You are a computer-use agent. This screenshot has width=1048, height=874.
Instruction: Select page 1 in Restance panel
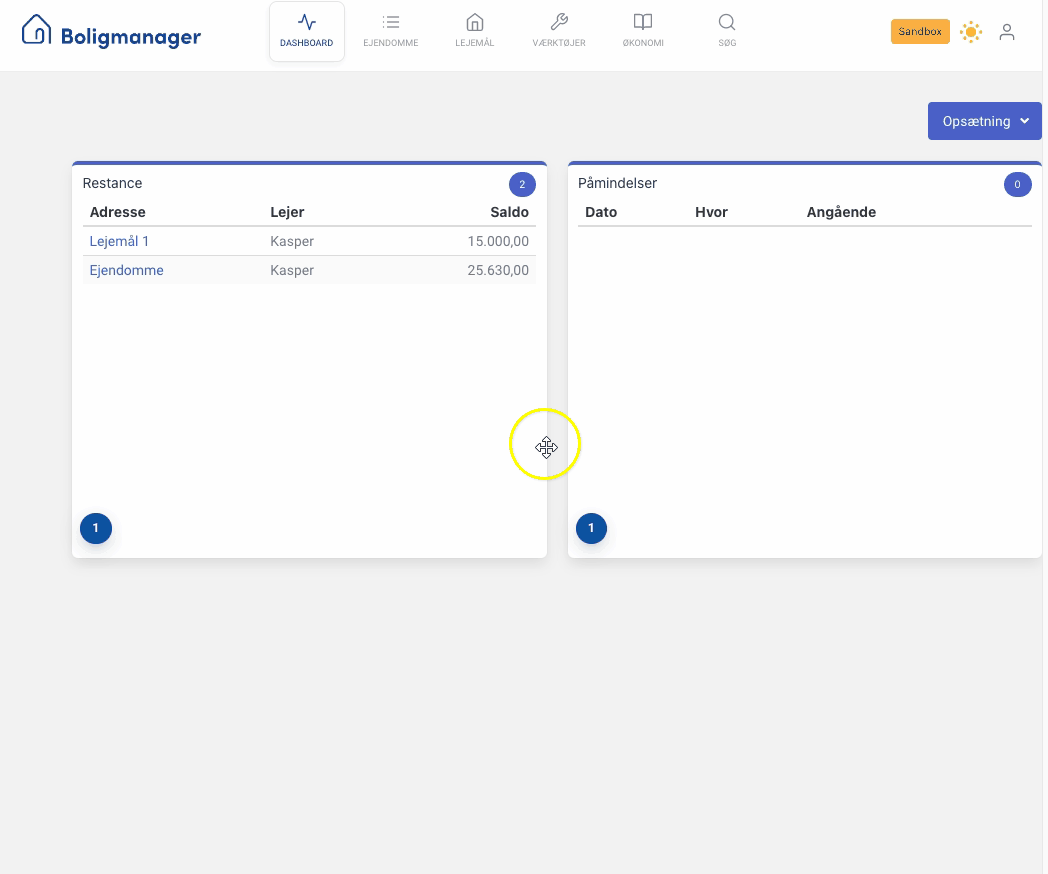pyautogui.click(x=96, y=528)
